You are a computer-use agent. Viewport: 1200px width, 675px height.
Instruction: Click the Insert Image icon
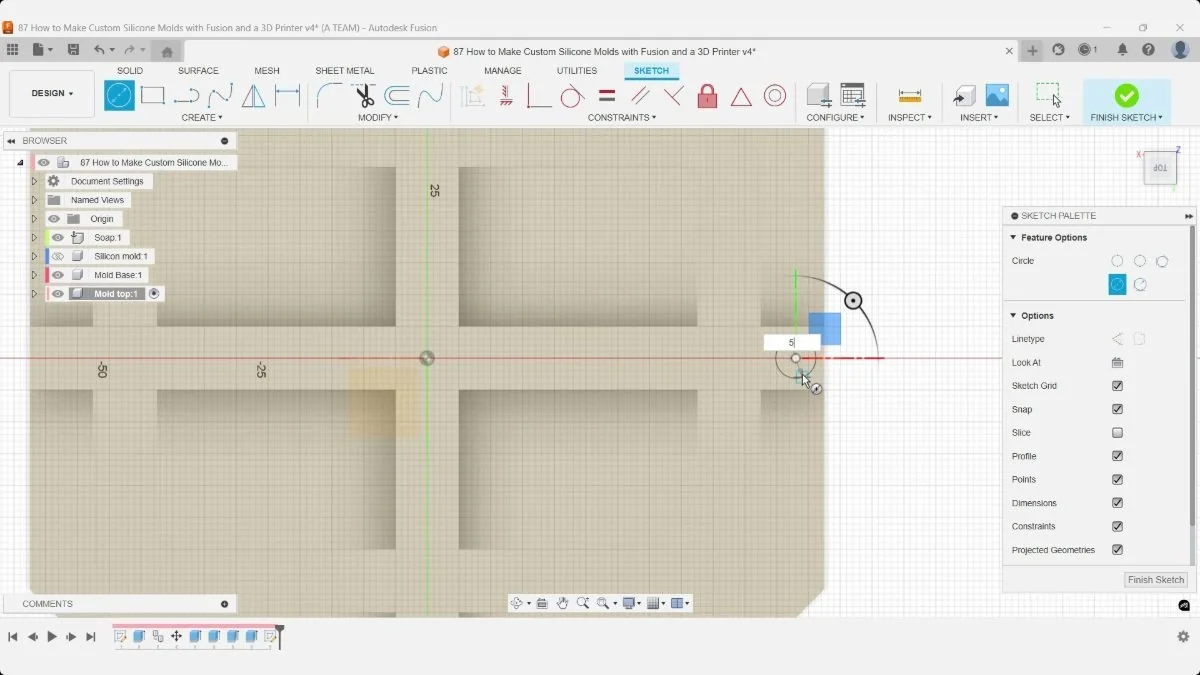pos(997,96)
